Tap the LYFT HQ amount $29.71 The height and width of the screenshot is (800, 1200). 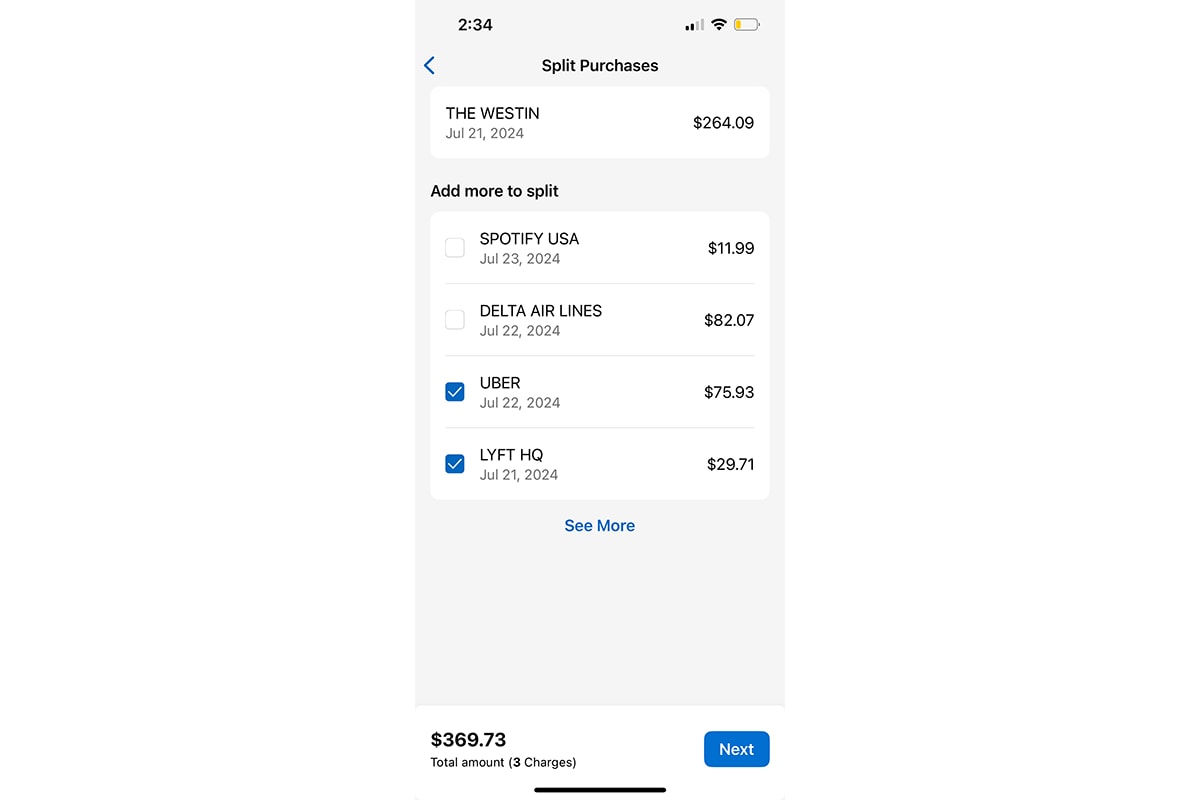730,464
